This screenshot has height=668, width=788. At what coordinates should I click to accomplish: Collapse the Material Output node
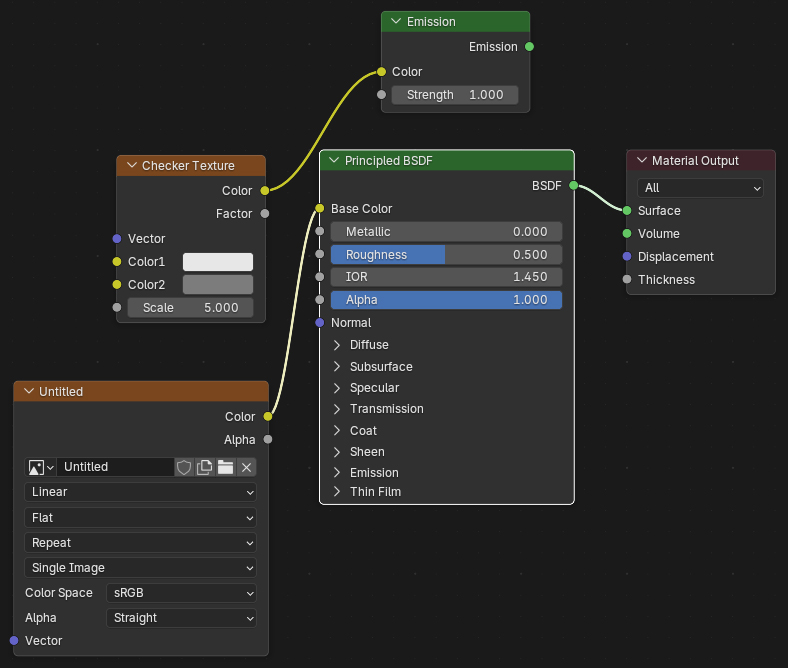(640, 161)
